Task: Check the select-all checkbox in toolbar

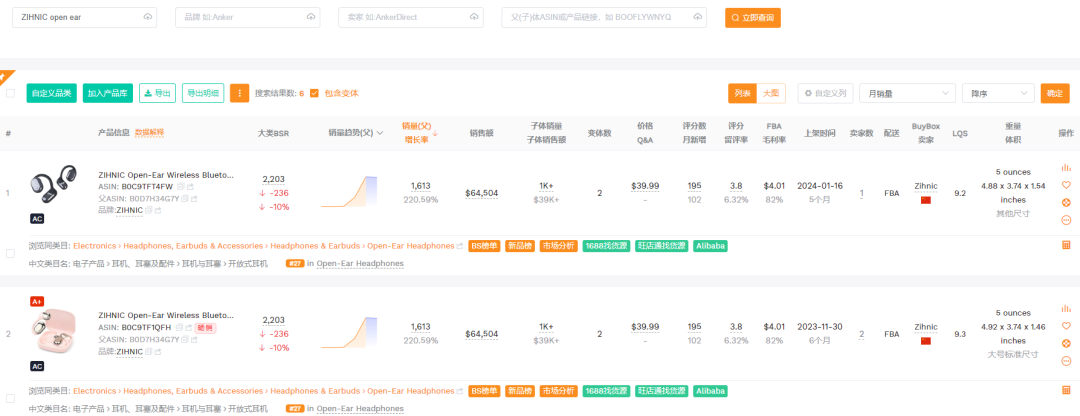Action: 11,93
